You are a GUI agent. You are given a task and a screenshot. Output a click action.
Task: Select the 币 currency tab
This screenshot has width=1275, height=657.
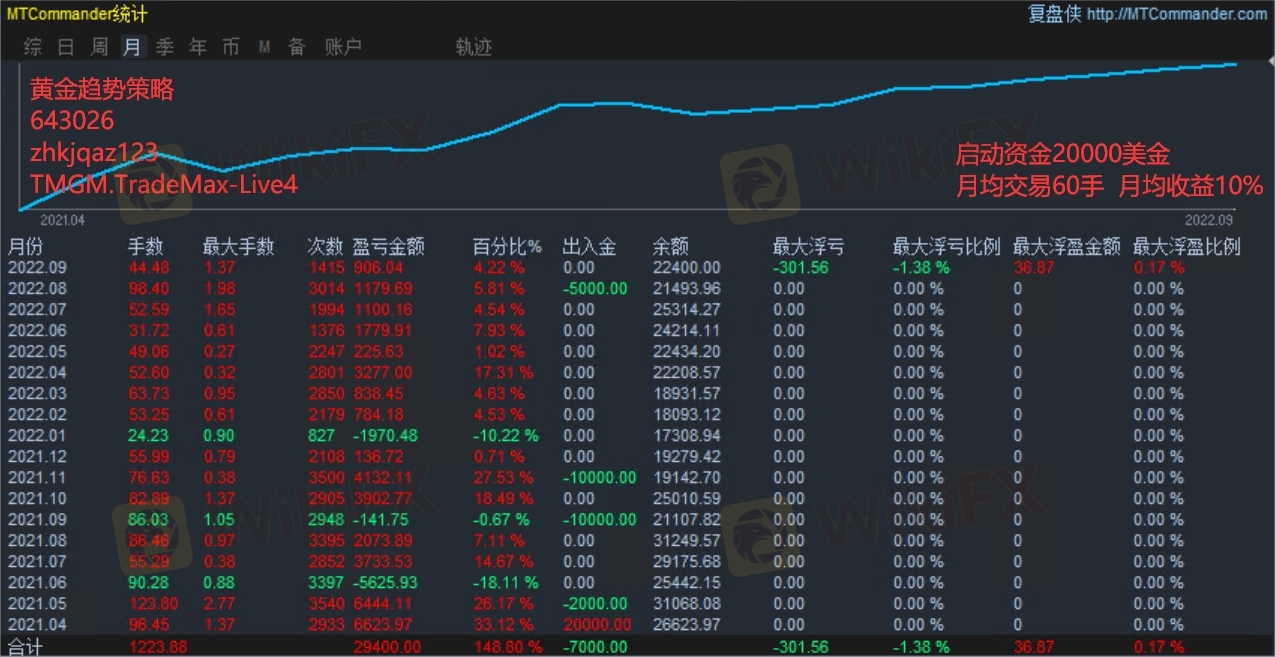point(231,47)
